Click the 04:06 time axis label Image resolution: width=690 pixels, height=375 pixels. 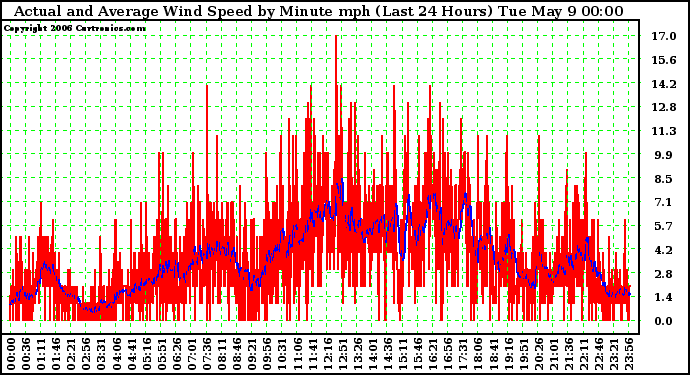point(116,354)
